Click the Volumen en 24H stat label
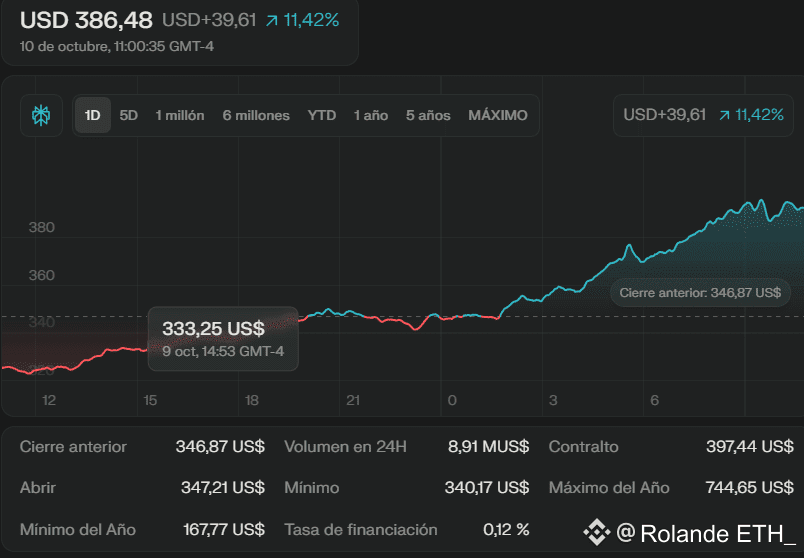804x558 pixels. pyautogui.click(x=345, y=447)
